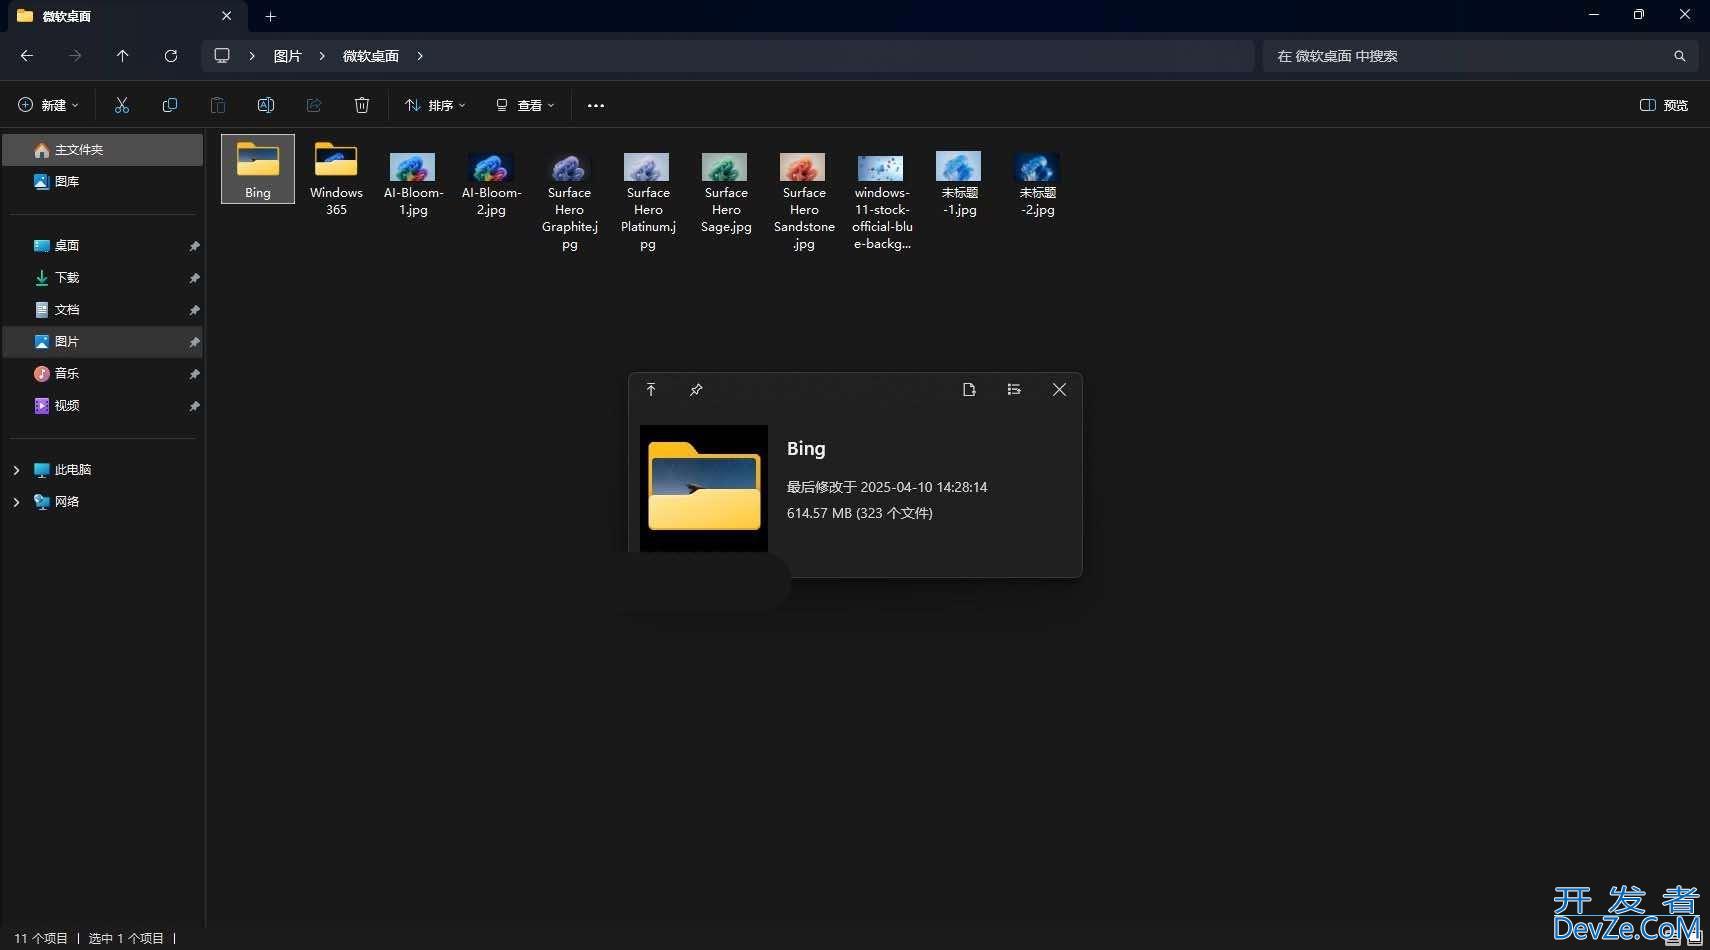Click the Delete trash icon
Image resolution: width=1710 pixels, height=950 pixels.
(x=362, y=105)
